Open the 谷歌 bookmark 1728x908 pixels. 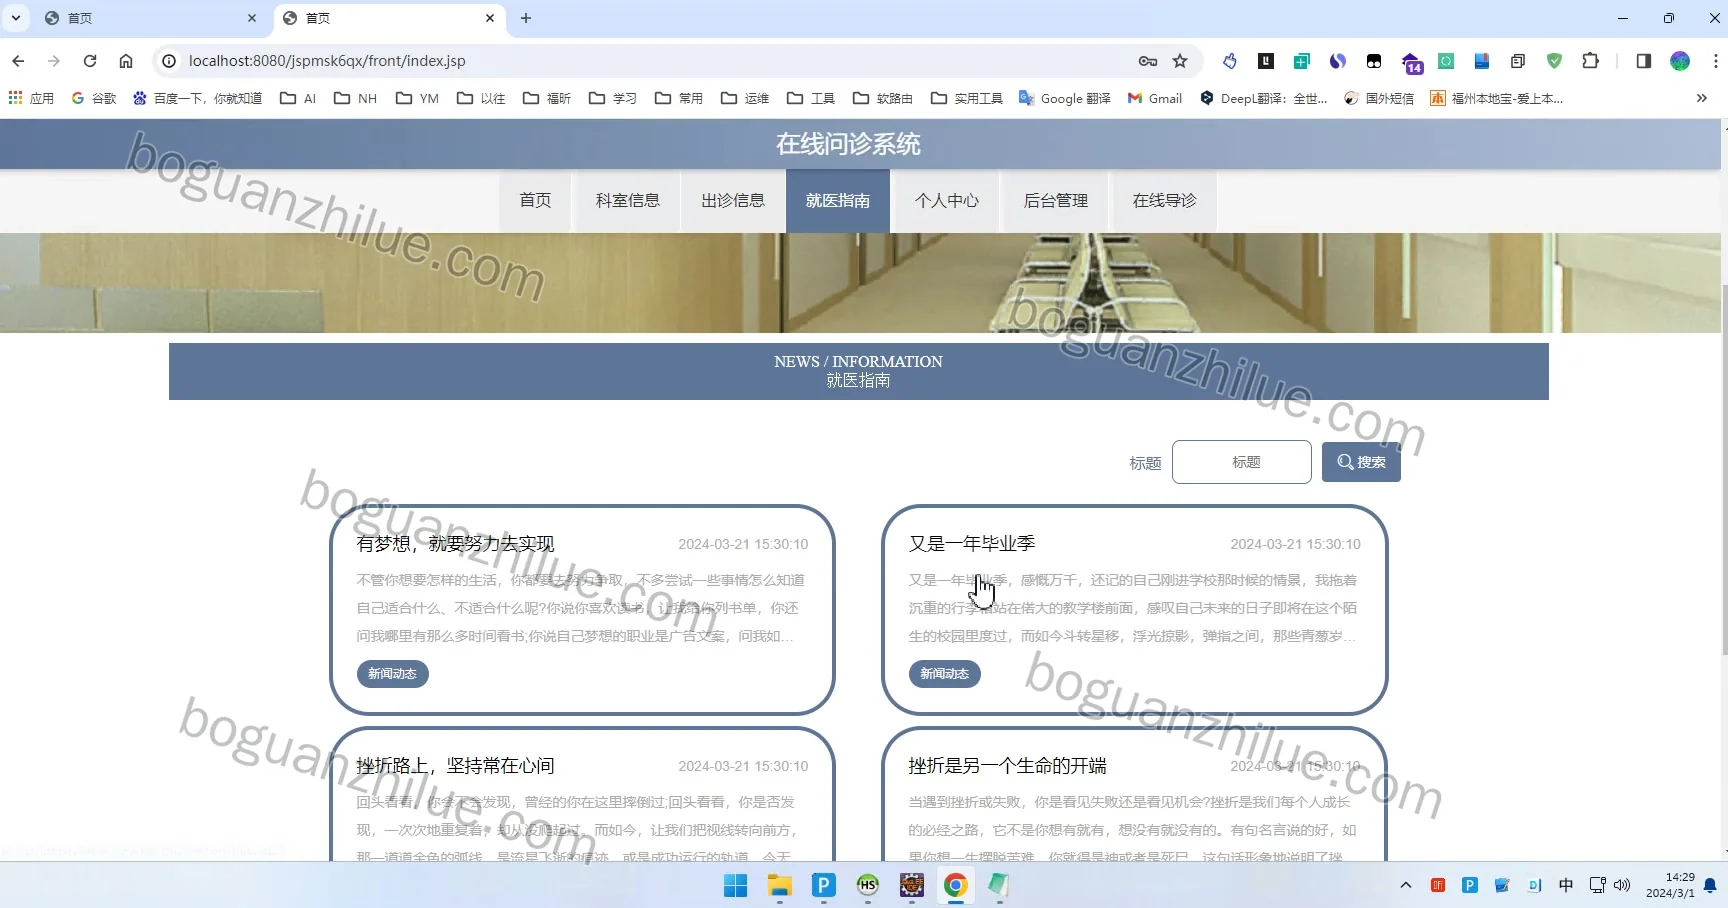pos(94,98)
